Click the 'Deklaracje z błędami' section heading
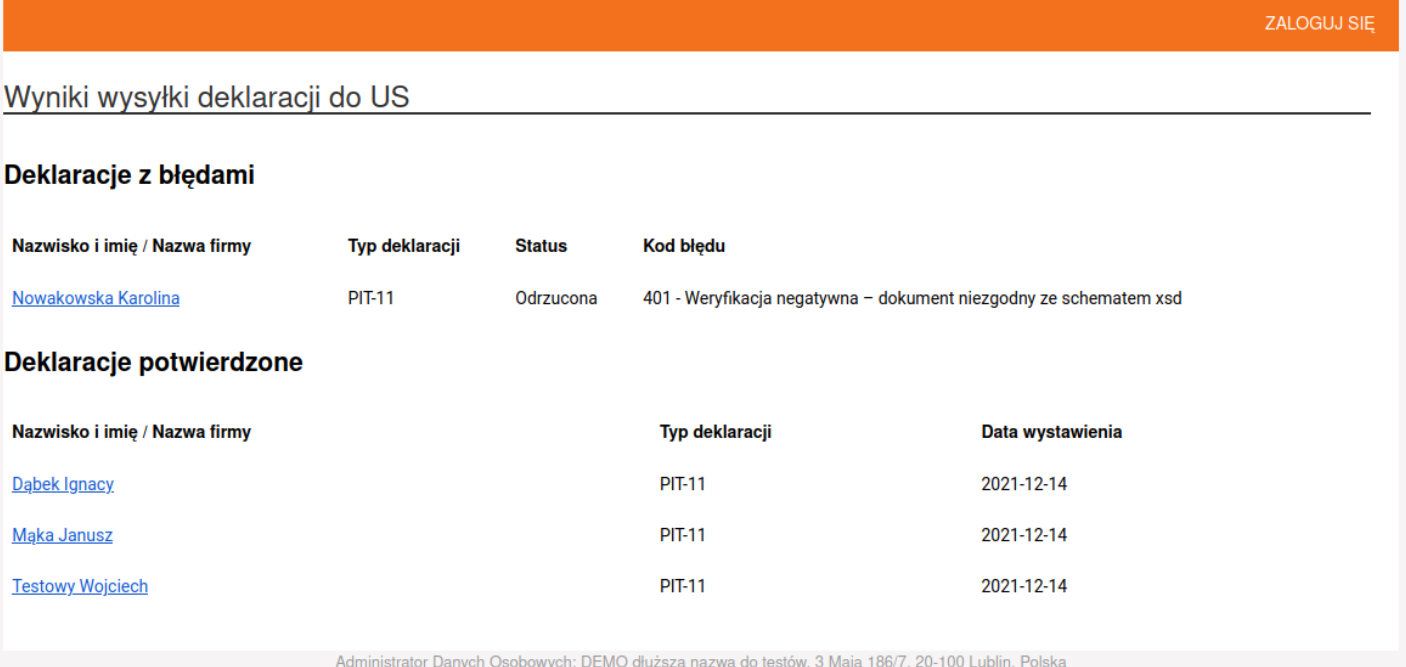This screenshot has height=667, width=1406. [129, 176]
